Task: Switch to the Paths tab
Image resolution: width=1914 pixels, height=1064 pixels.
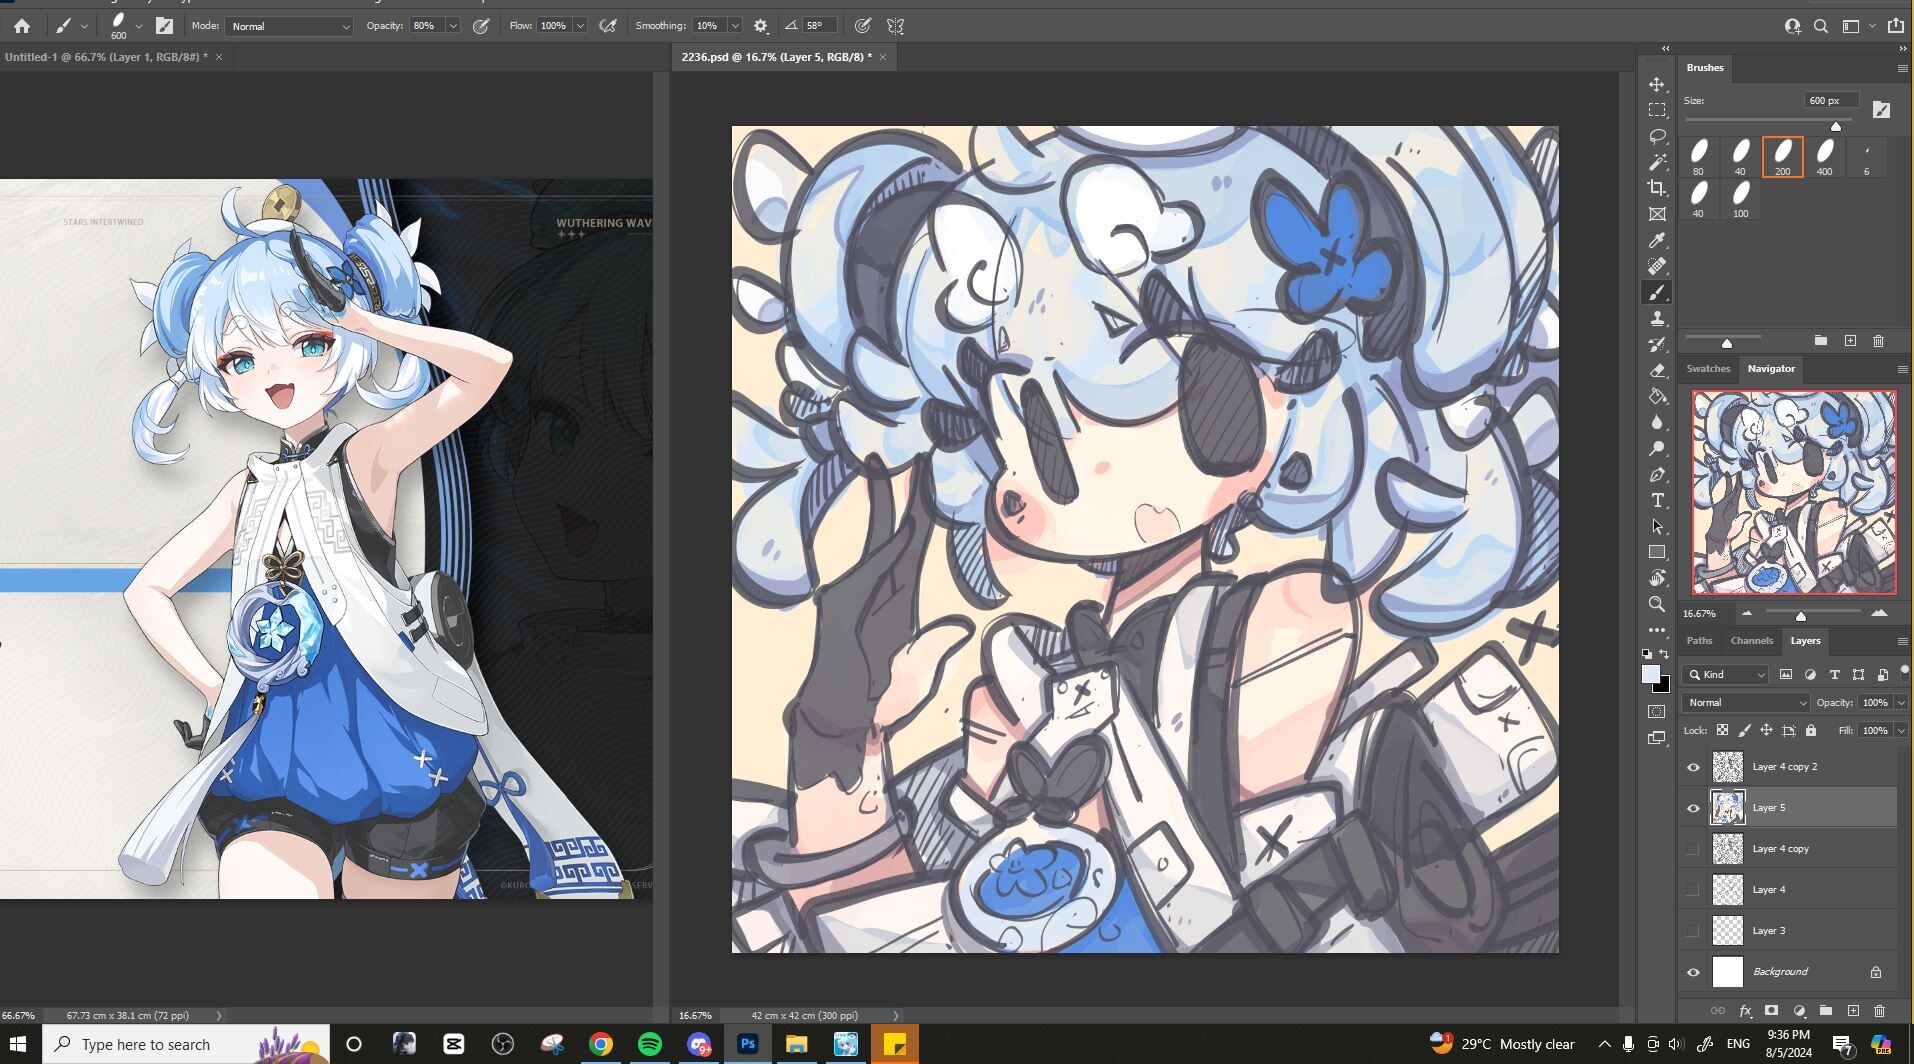Action: click(1699, 641)
